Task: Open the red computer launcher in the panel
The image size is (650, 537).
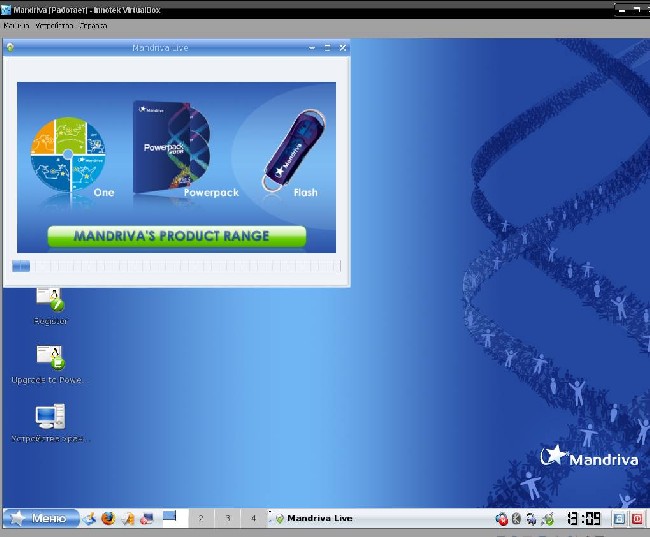Action: (x=147, y=519)
